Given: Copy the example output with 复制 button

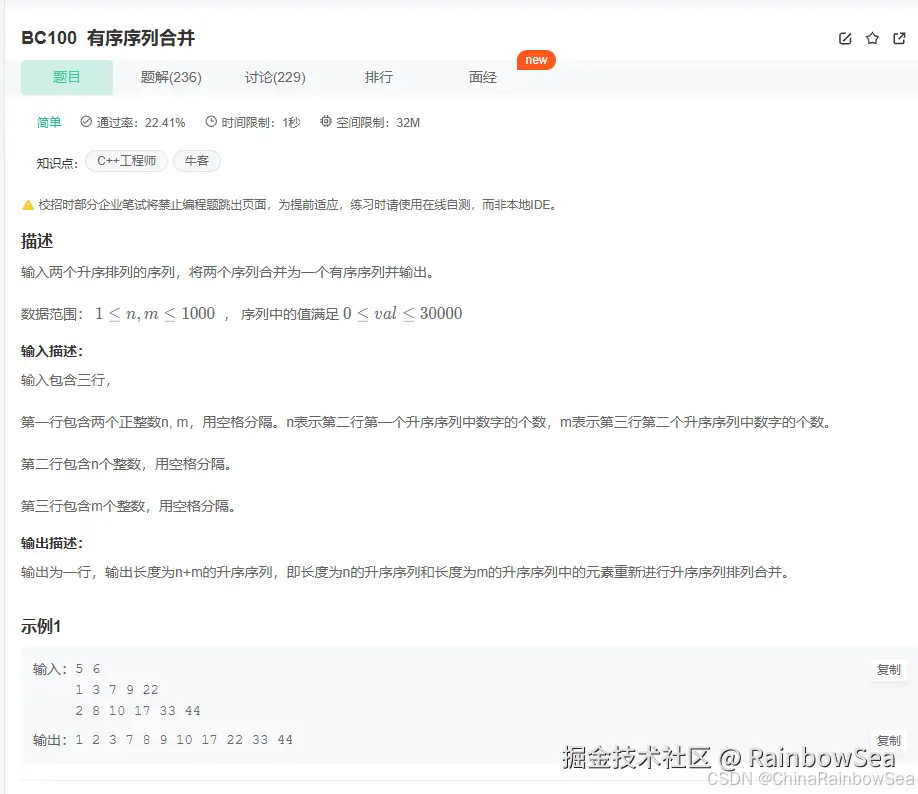Looking at the screenshot, I should [x=888, y=739].
